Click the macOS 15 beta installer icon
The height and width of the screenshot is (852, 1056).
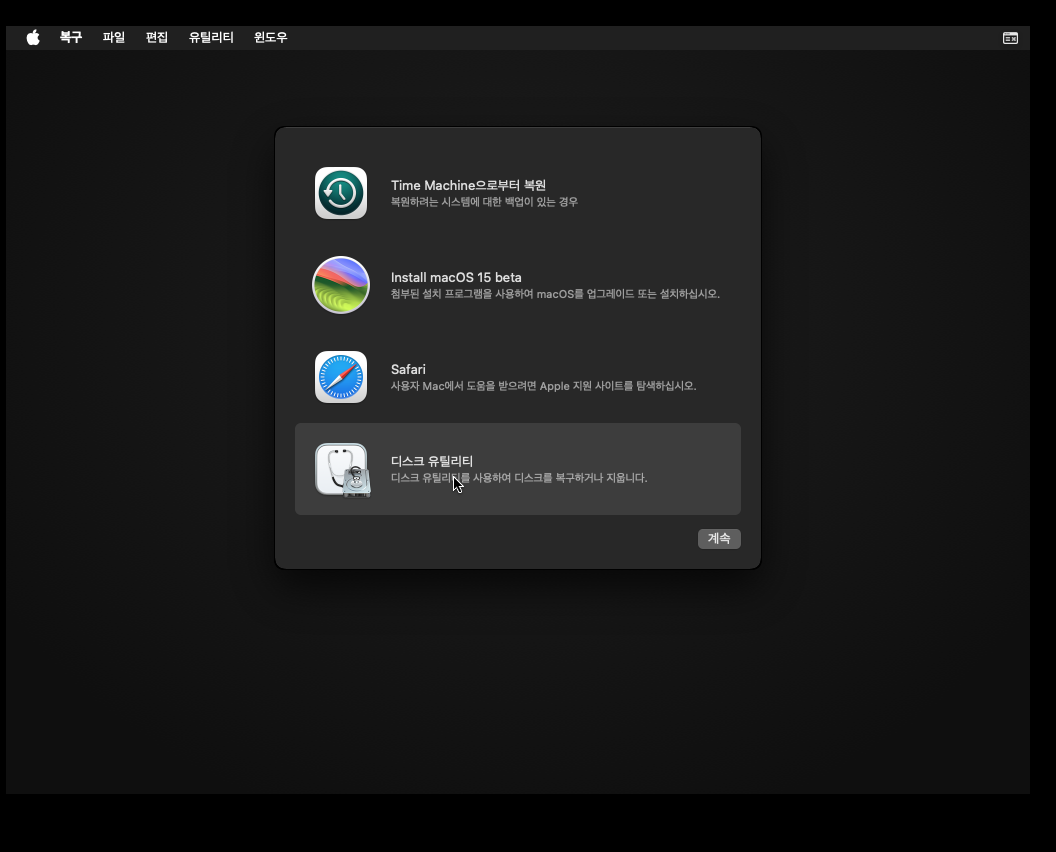click(x=341, y=285)
